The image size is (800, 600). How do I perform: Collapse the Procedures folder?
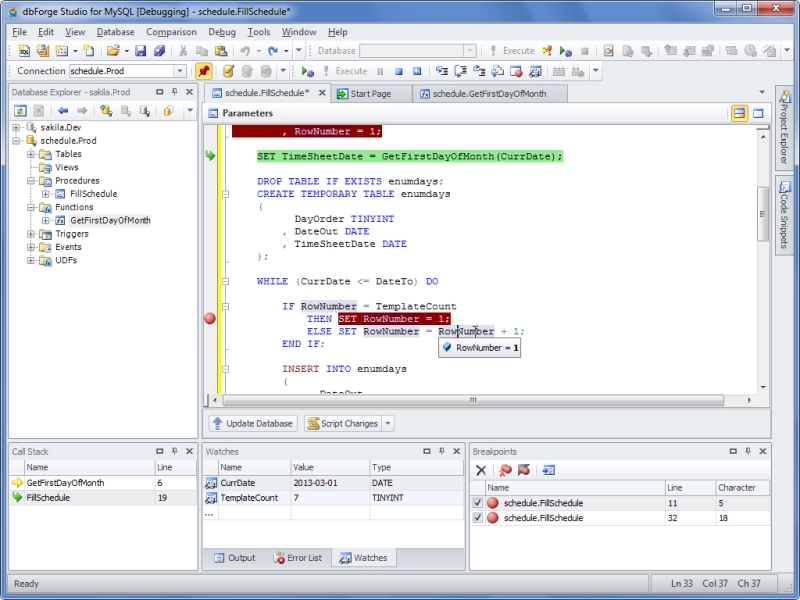click(x=31, y=180)
